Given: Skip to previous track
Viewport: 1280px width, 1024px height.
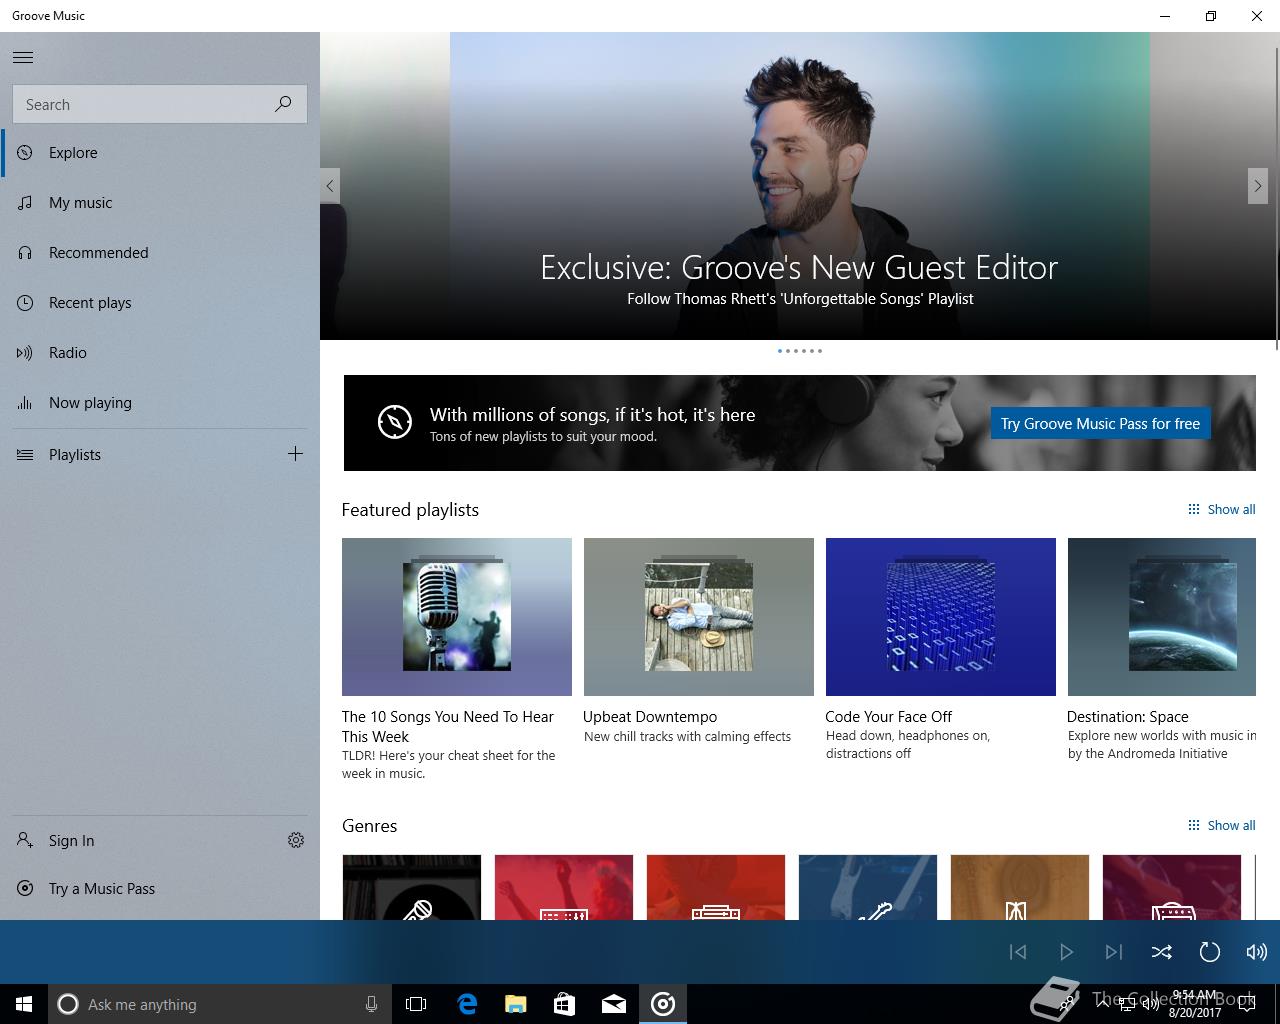Looking at the screenshot, I should point(1018,952).
